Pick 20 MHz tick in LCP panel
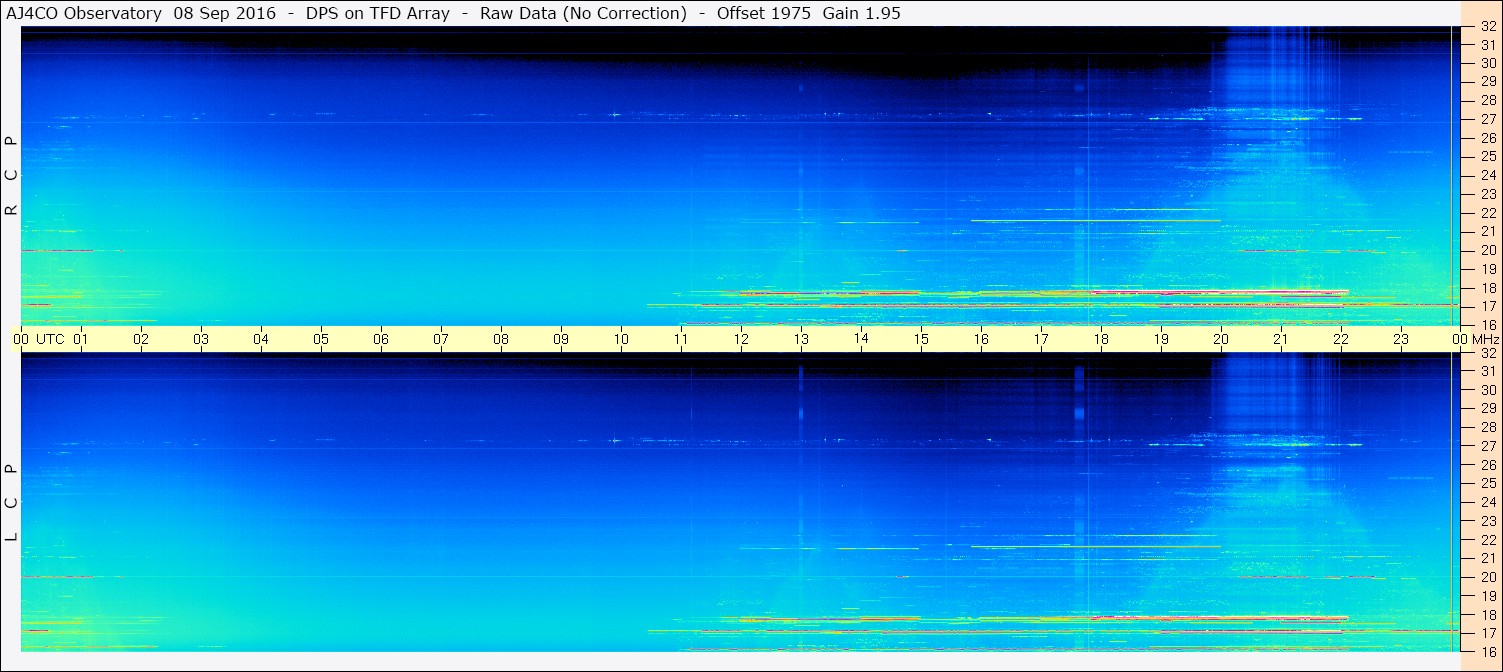This screenshot has width=1503, height=672. (x=1487, y=577)
